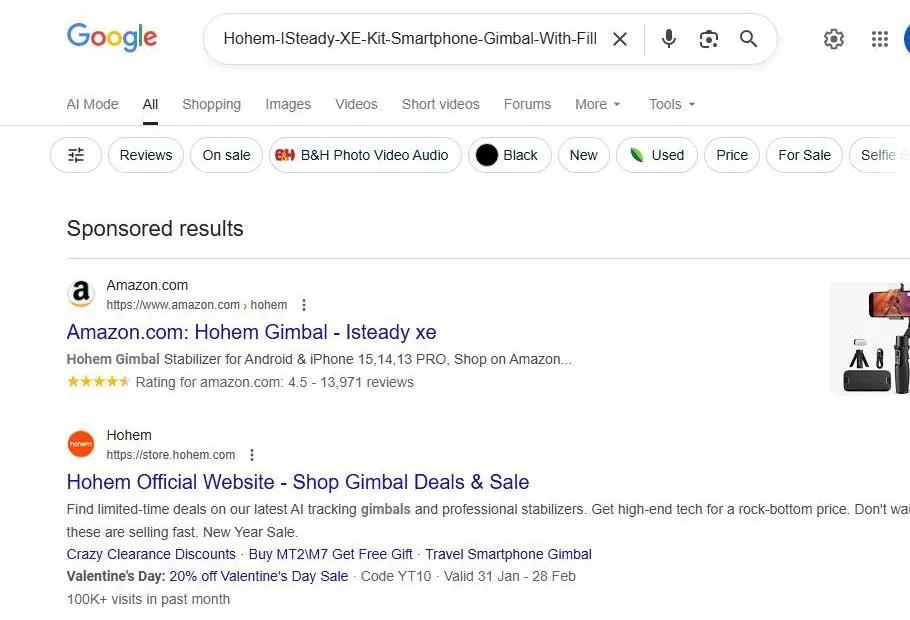Switch to the Shopping tab
Image resolution: width=910 pixels, height=620 pixels.
[211, 104]
